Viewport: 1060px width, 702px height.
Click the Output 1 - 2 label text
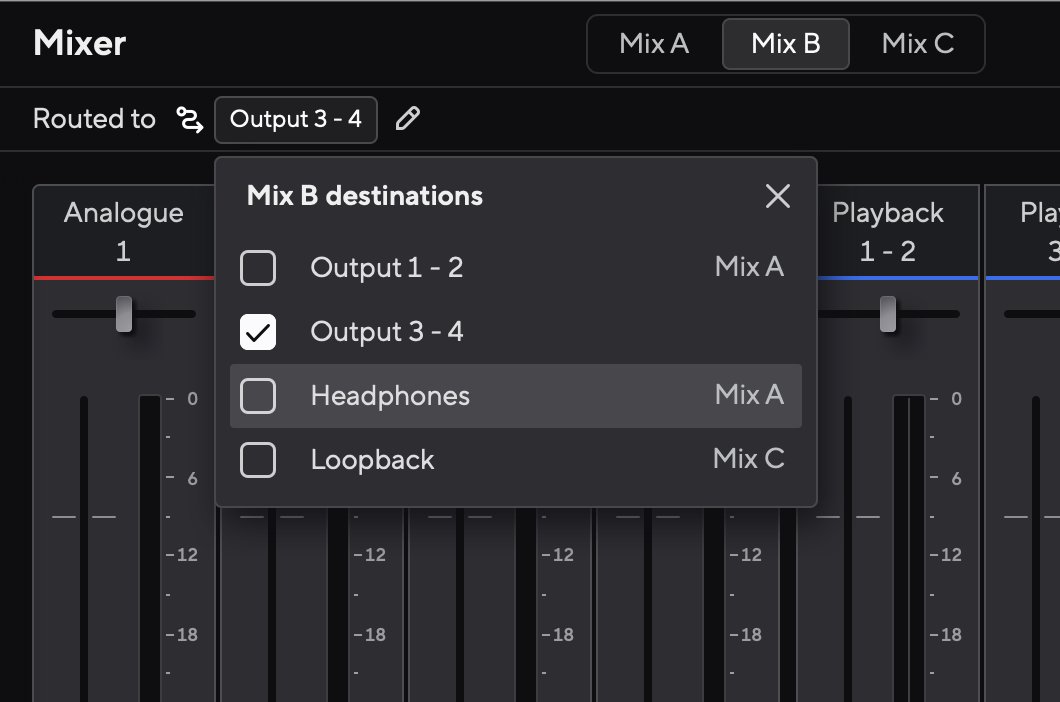(387, 268)
